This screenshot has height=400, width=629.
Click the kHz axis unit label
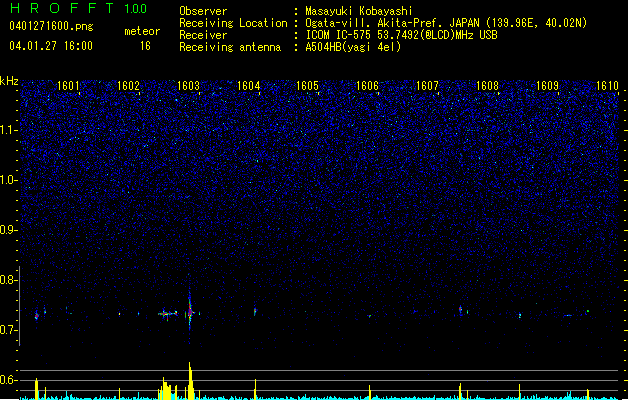click(9, 81)
